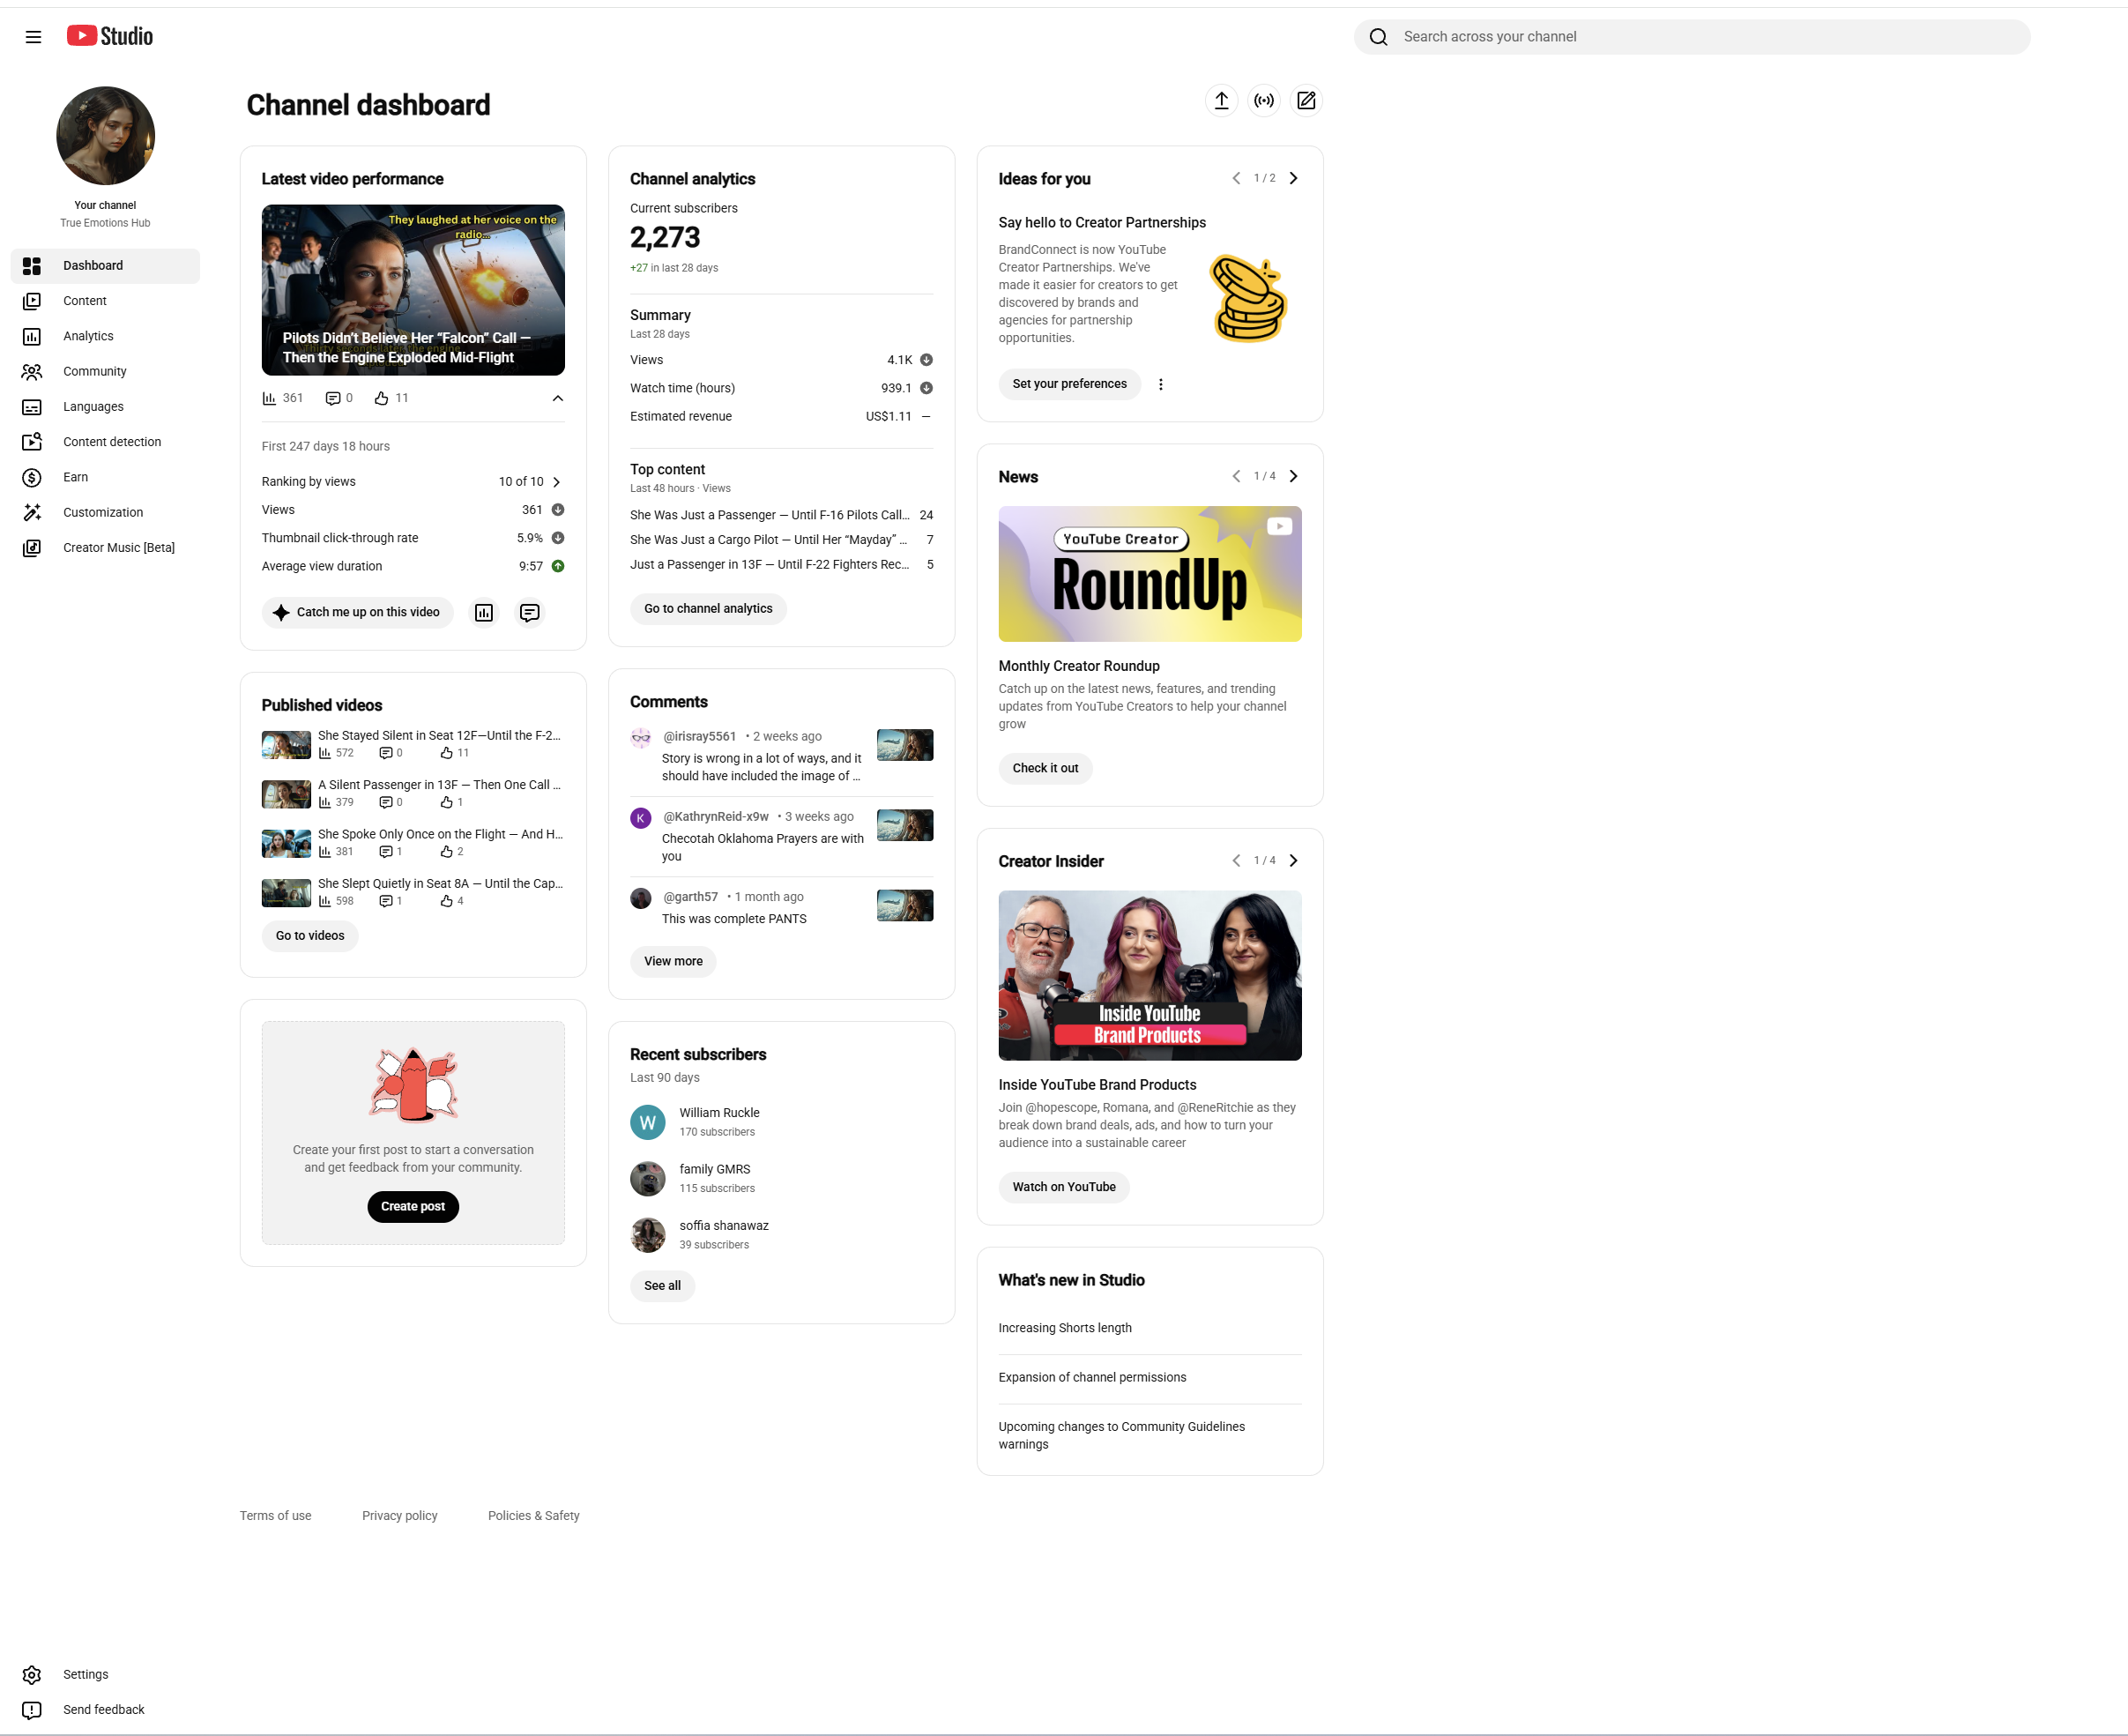The image size is (2128, 1736).
Task: Click next arrow in News card
Action: pos(1293,477)
